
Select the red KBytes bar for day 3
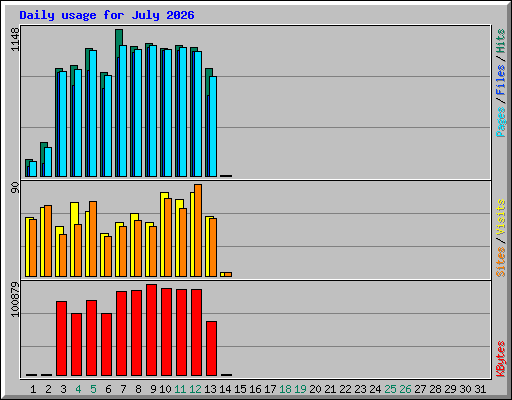61,339
